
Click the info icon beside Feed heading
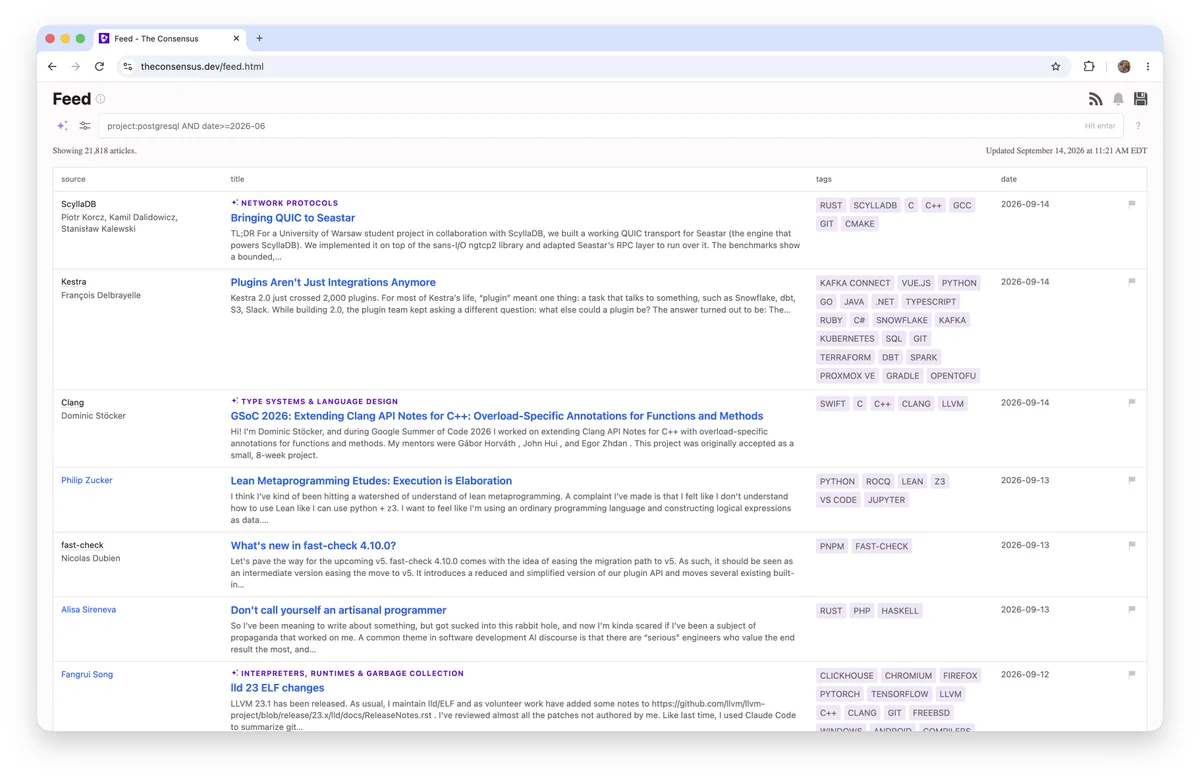(x=100, y=99)
